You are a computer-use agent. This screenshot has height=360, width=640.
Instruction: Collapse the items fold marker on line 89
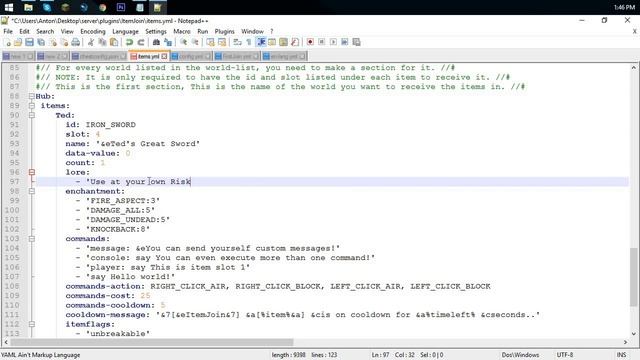31,106
